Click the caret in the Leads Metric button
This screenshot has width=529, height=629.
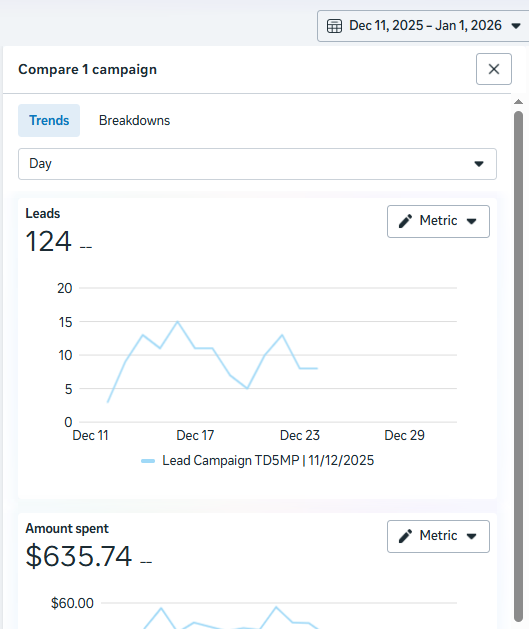[x=472, y=221]
